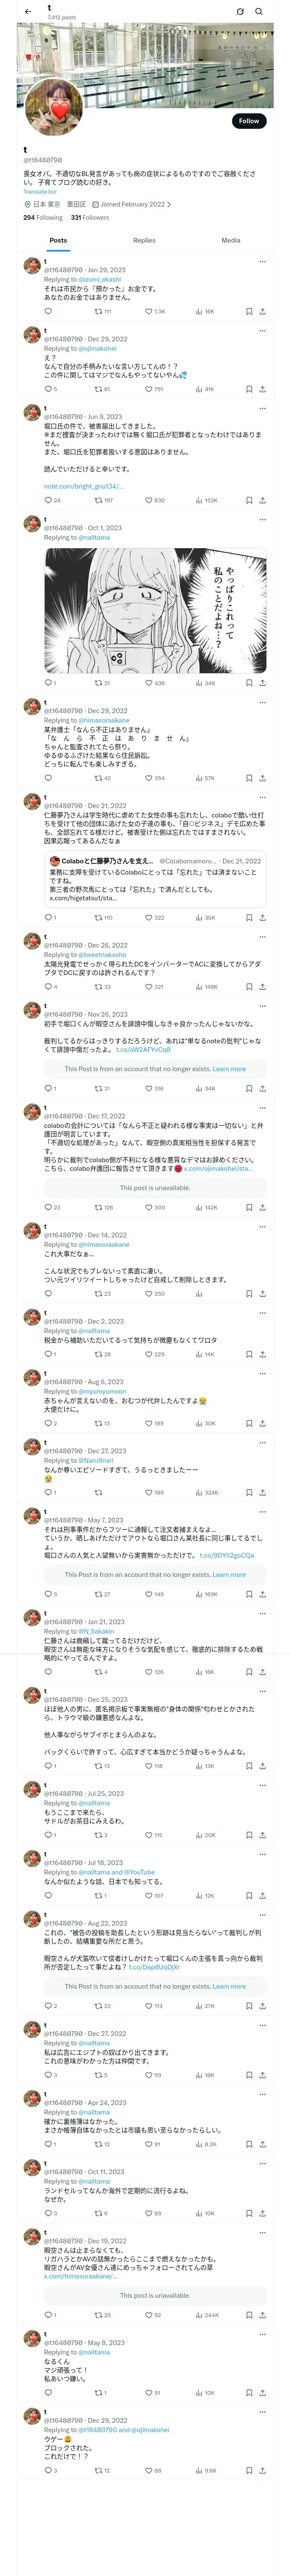
Task: Open the search icon in the header
Action: [x=259, y=12]
